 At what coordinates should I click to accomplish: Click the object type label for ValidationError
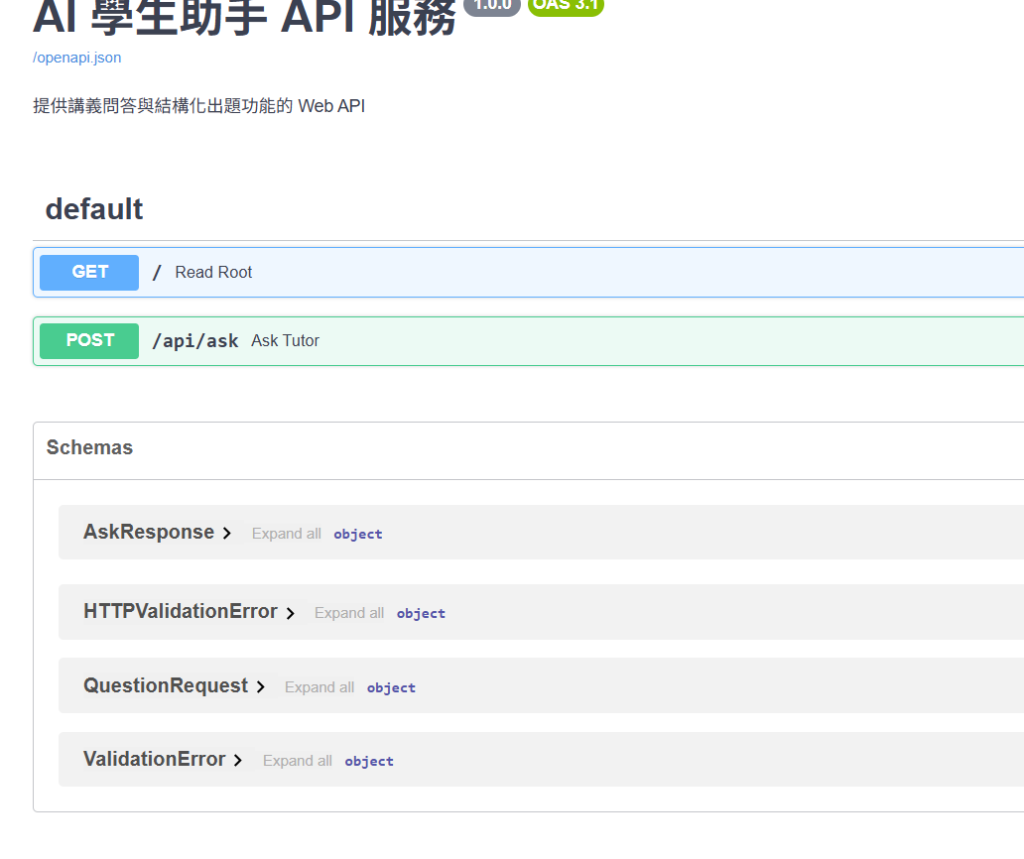point(369,762)
